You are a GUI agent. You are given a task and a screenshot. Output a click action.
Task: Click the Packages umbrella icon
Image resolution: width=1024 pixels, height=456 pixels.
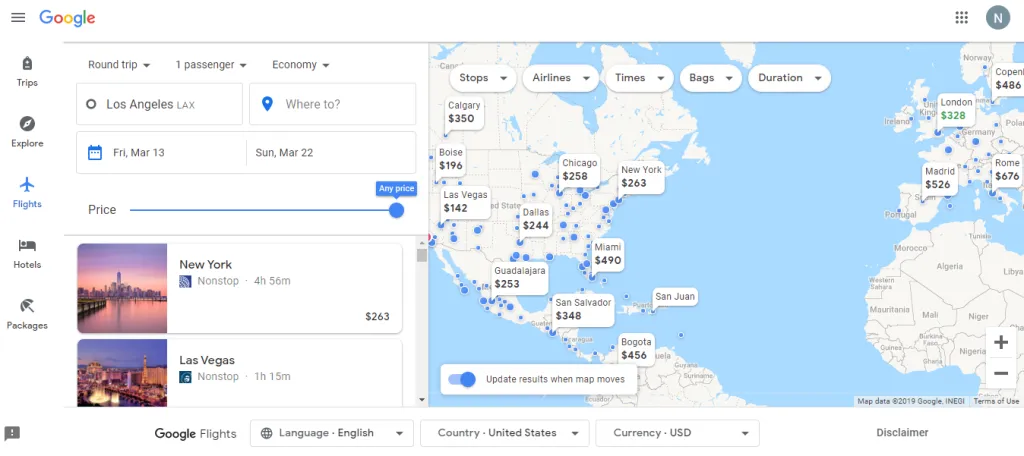tap(27, 306)
